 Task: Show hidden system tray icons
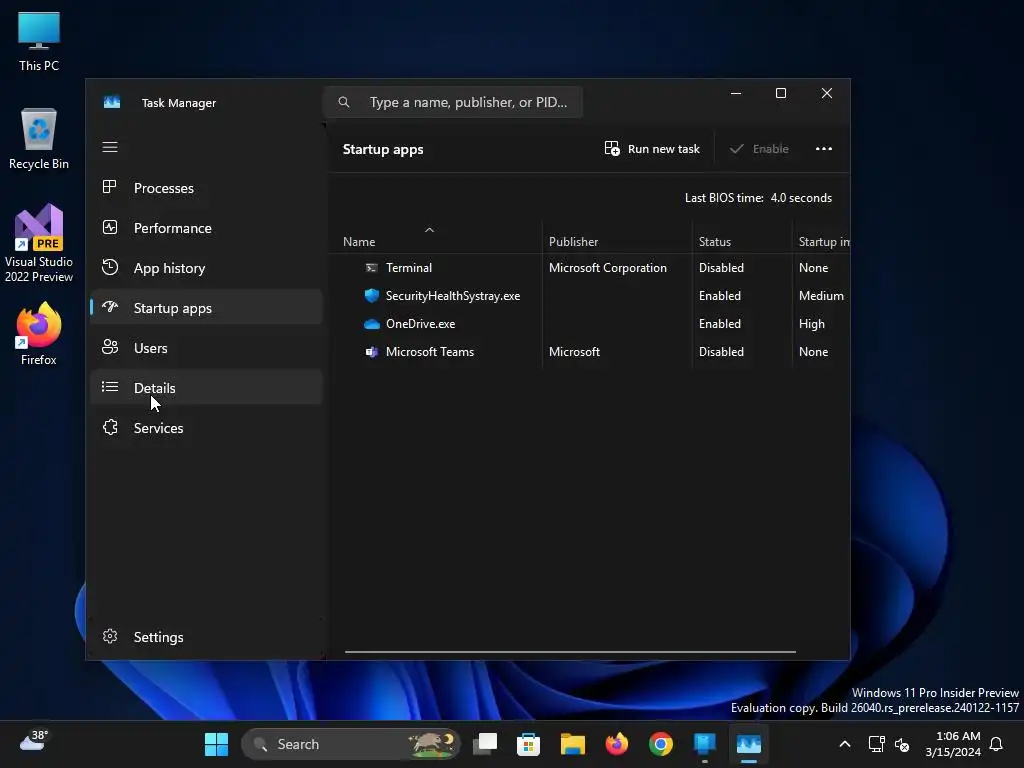point(844,744)
